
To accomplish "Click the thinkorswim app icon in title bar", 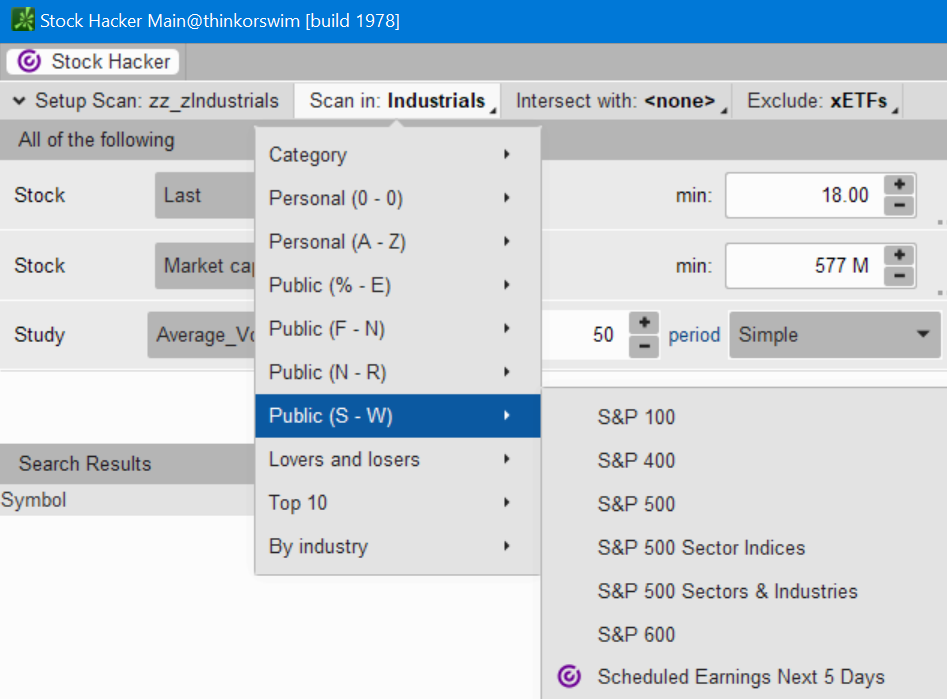I will (x=23, y=20).
